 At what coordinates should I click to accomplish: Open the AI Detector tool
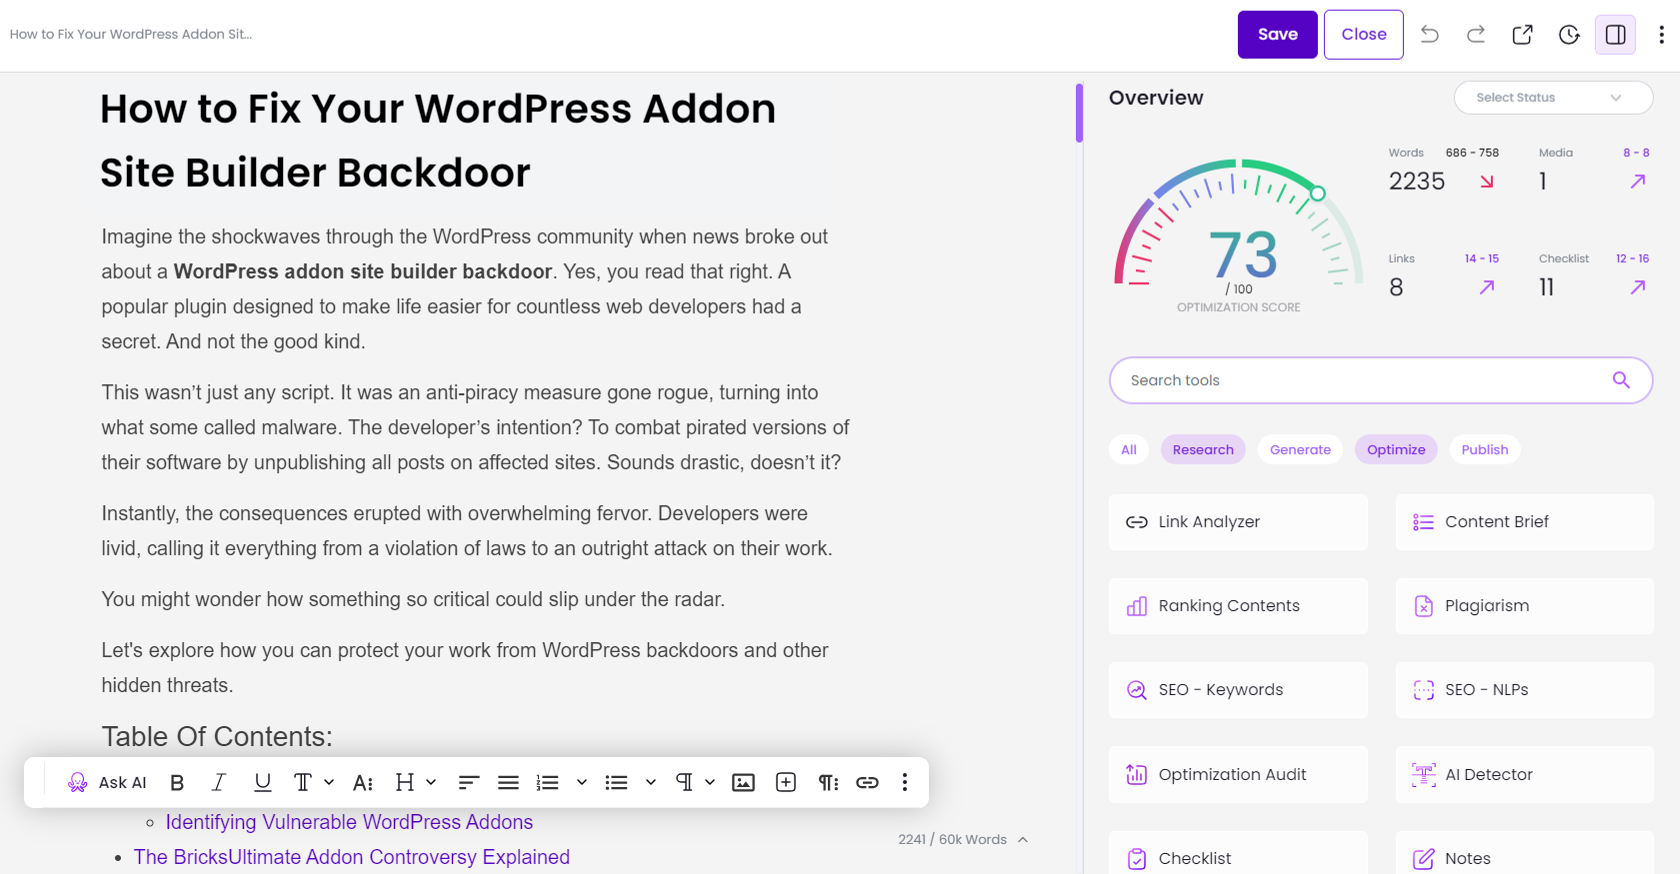coord(1524,774)
